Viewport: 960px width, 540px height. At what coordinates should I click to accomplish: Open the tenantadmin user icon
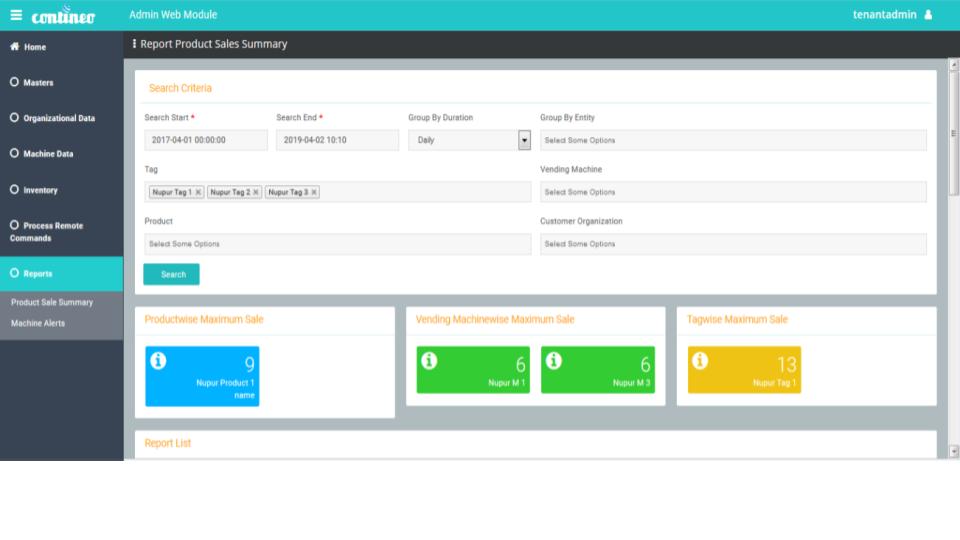[x=928, y=15]
